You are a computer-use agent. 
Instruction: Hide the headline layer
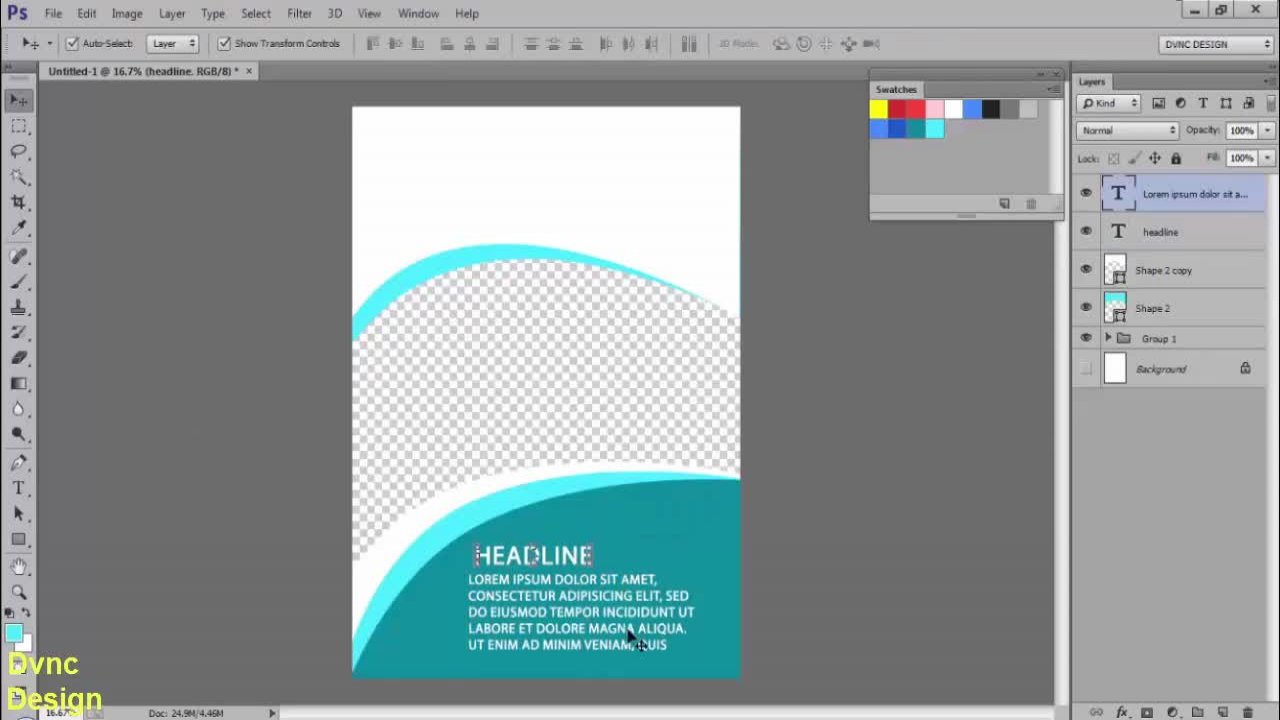1086,232
